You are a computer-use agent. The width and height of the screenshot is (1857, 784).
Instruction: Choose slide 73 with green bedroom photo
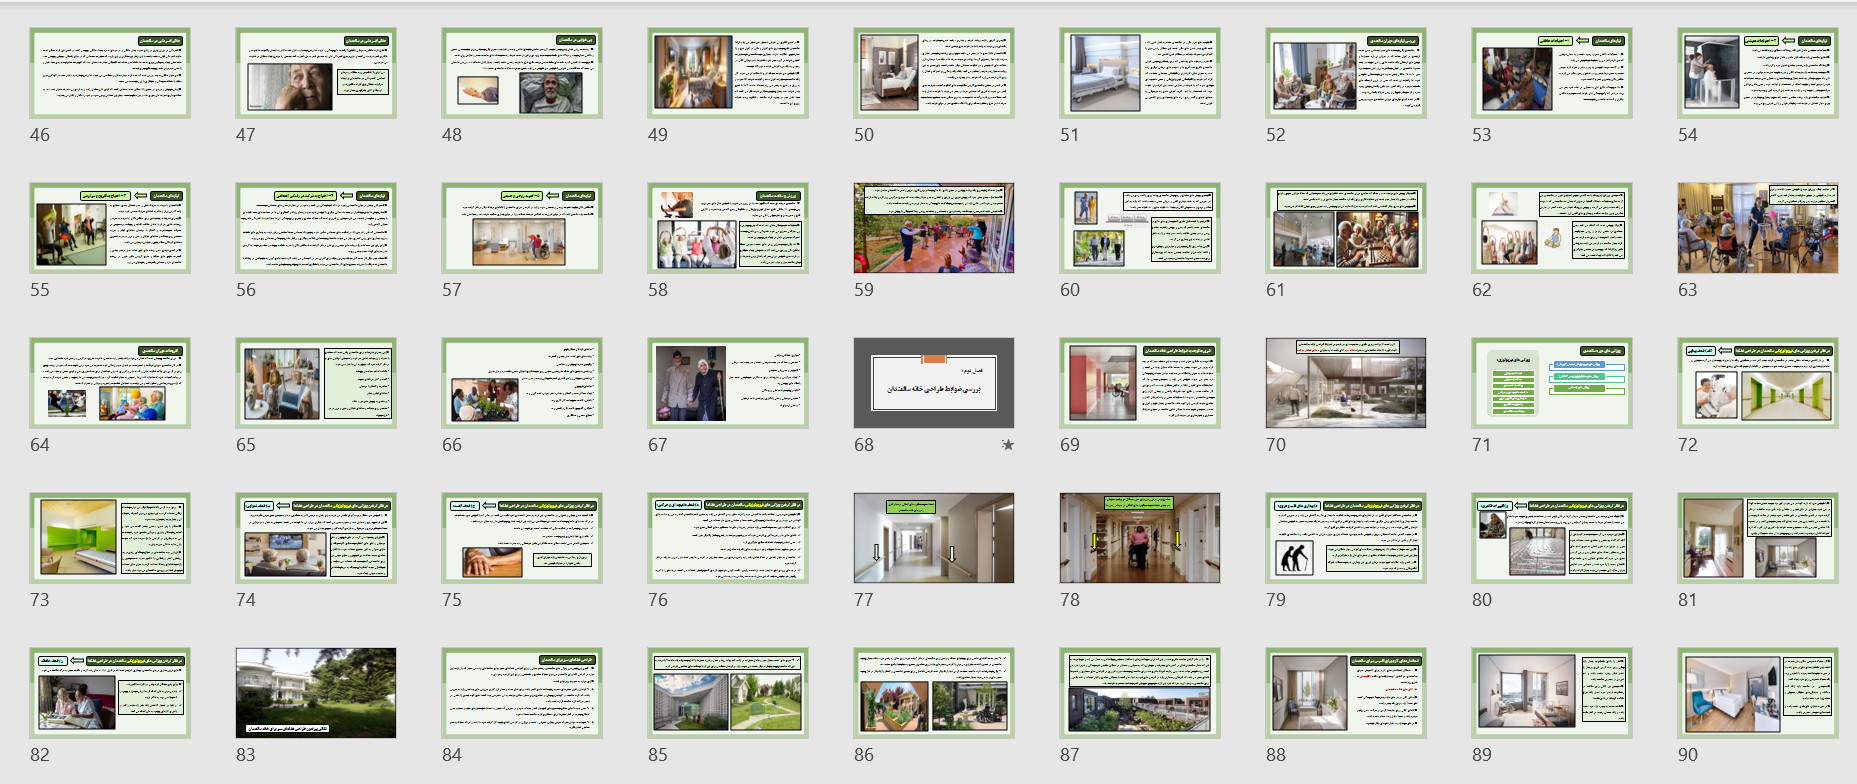(110, 538)
